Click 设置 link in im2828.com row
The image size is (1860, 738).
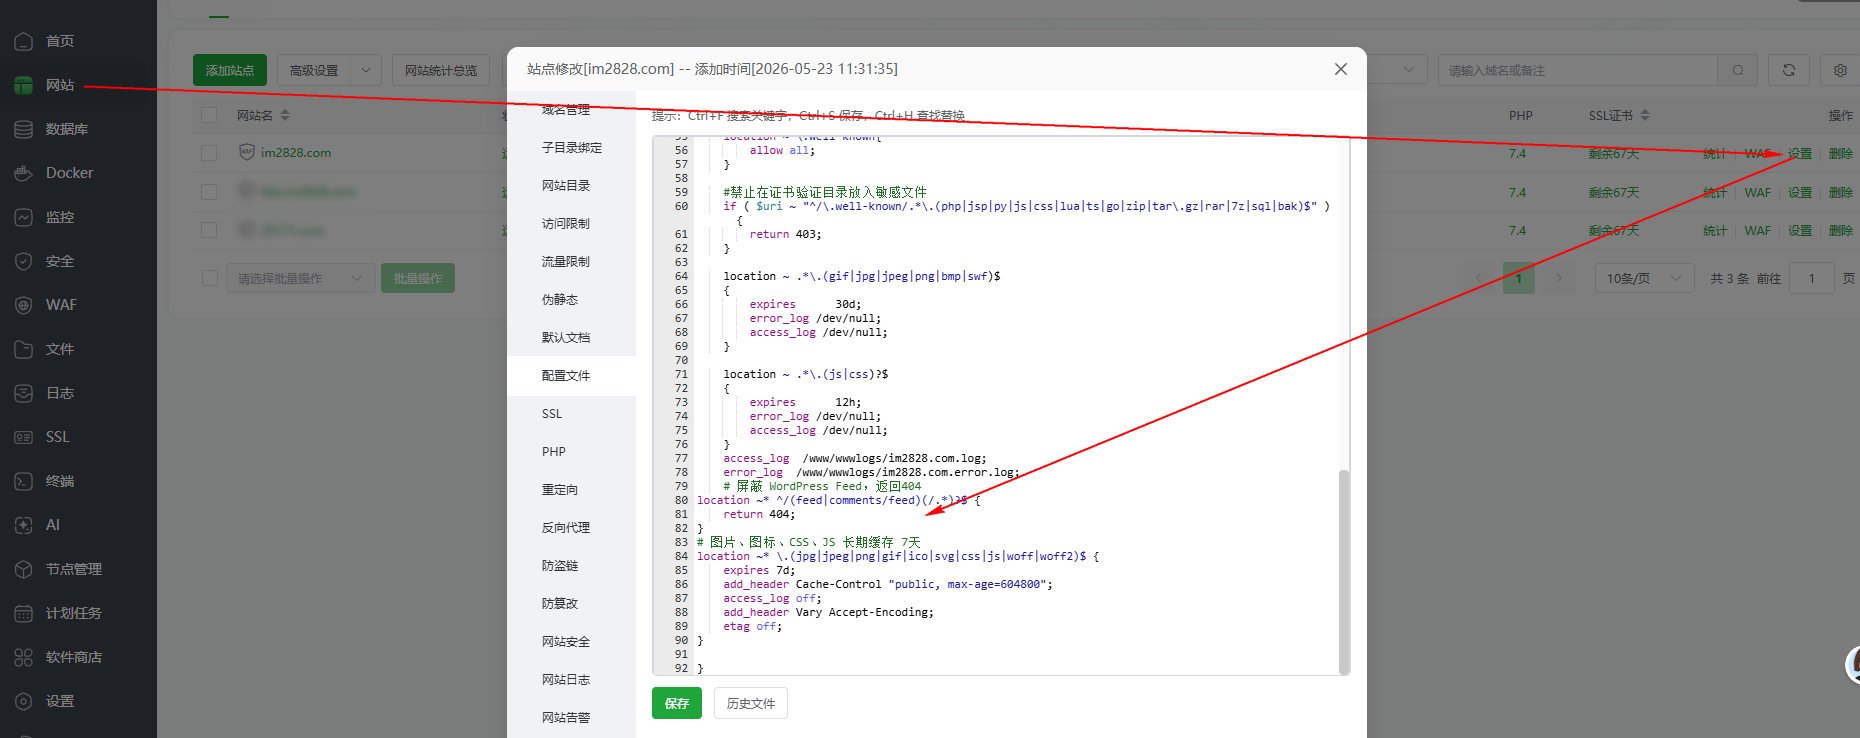click(x=1800, y=153)
